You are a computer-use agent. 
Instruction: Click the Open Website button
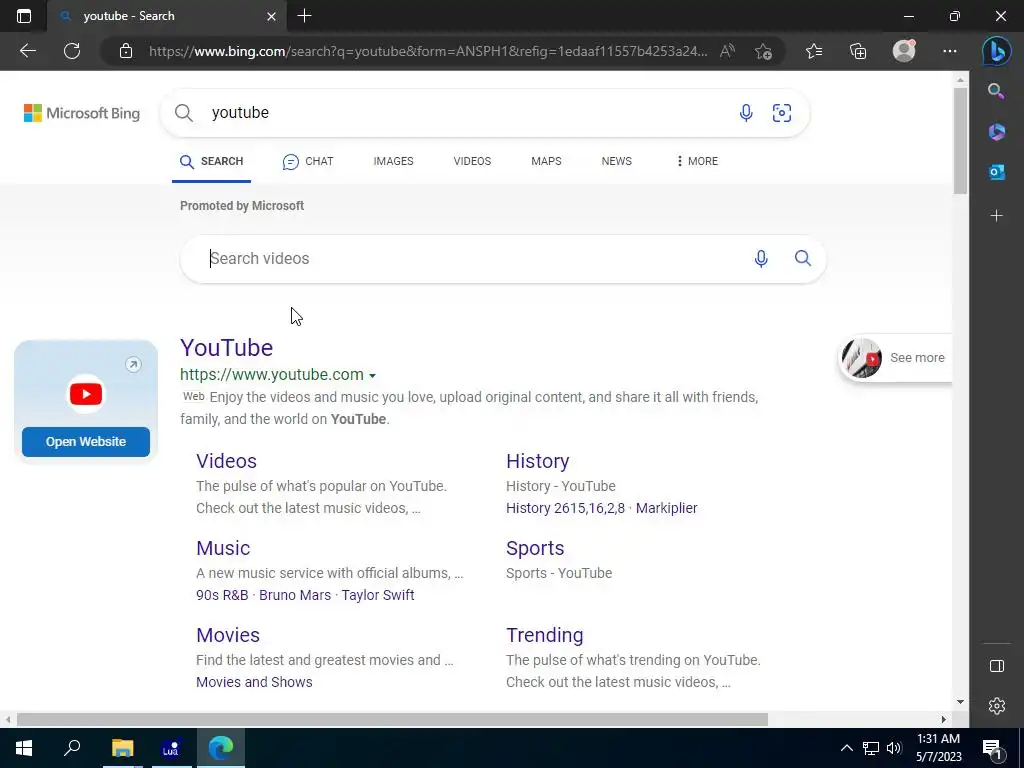coord(86,442)
